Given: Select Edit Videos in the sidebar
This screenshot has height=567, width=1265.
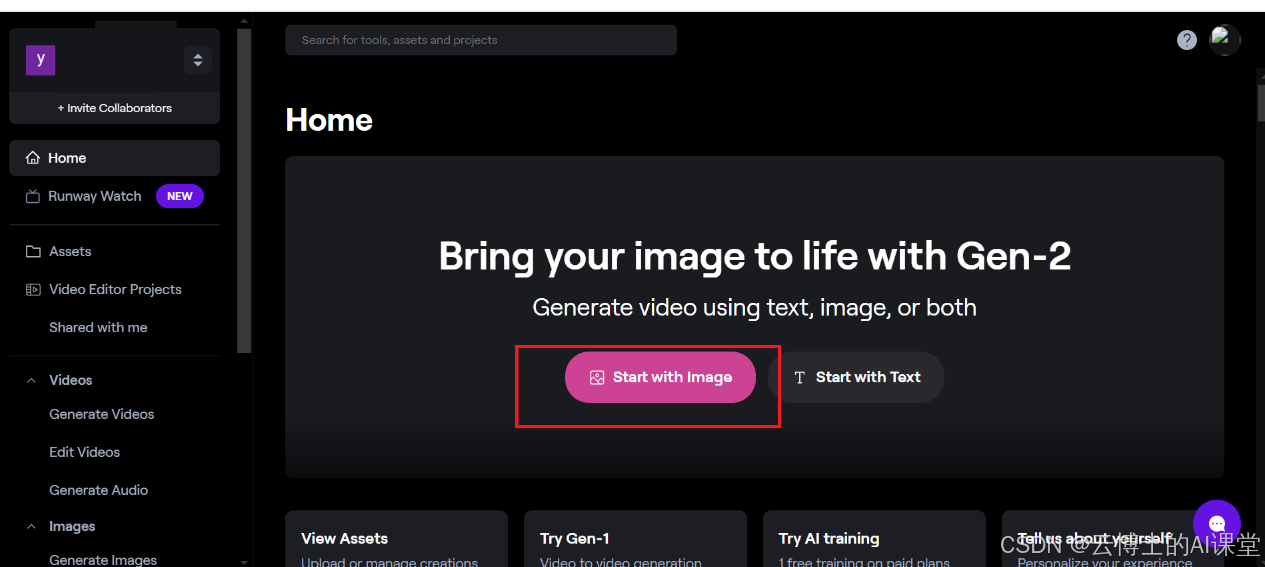Looking at the screenshot, I should tap(85, 452).
